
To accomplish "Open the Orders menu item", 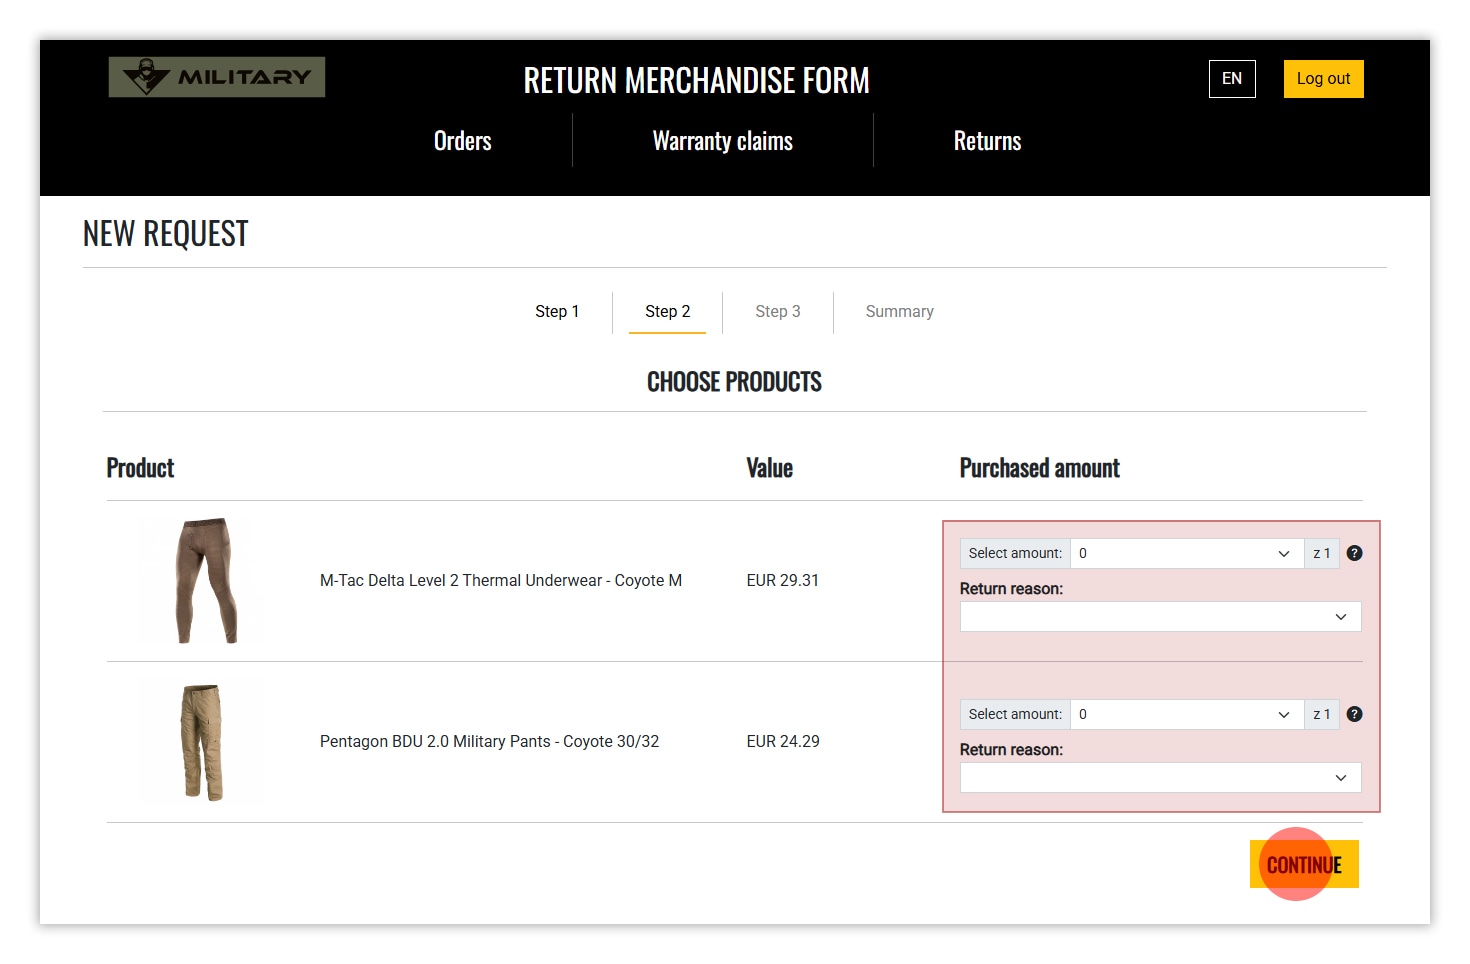I will click(x=462, y=141).
